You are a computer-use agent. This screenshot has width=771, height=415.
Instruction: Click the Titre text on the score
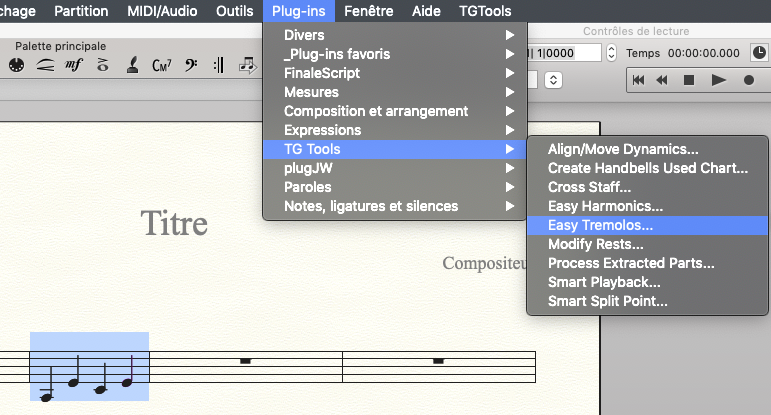[x=174, y=223]
